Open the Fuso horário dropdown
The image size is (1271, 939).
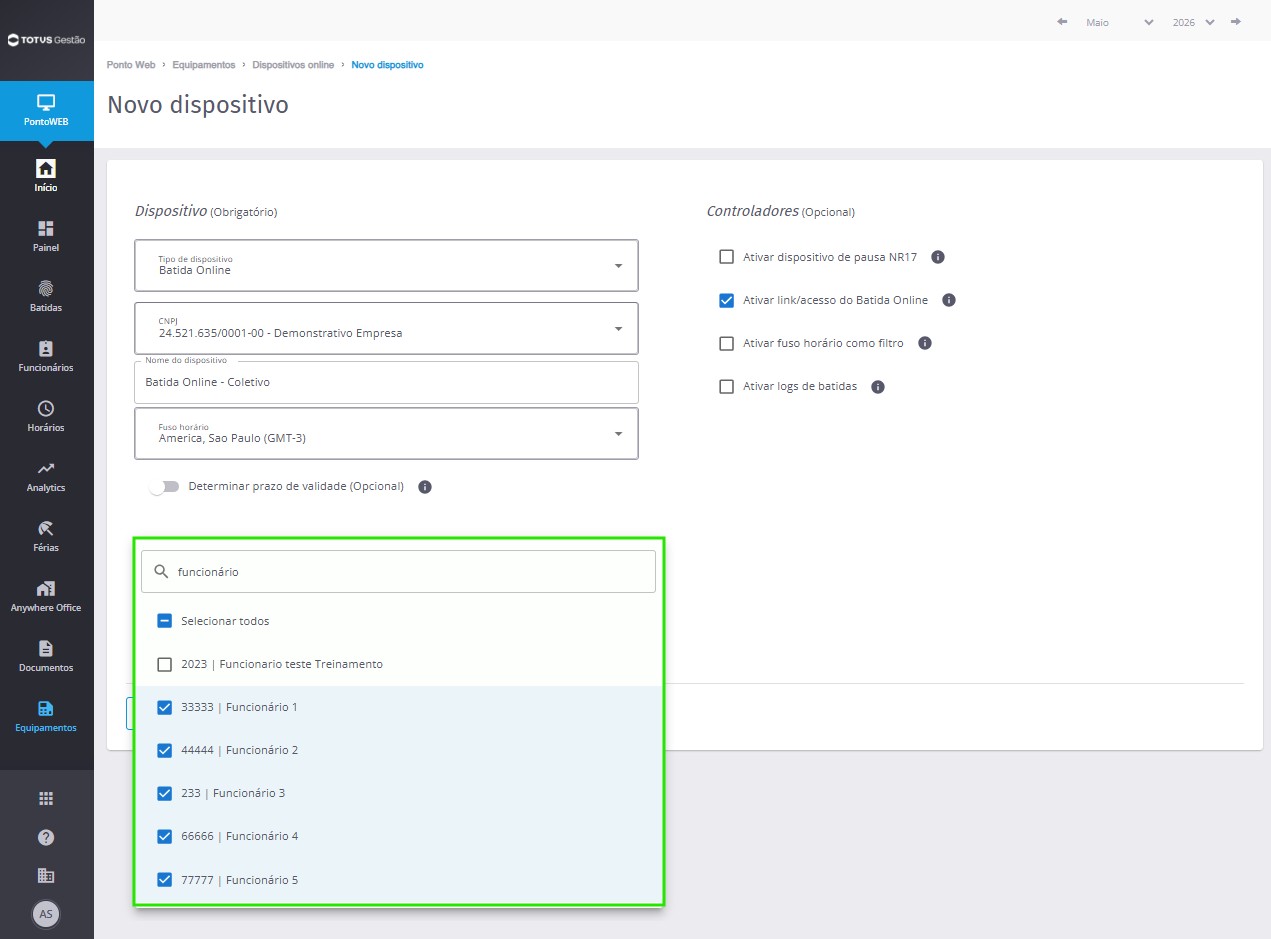(x=386, y=433)
